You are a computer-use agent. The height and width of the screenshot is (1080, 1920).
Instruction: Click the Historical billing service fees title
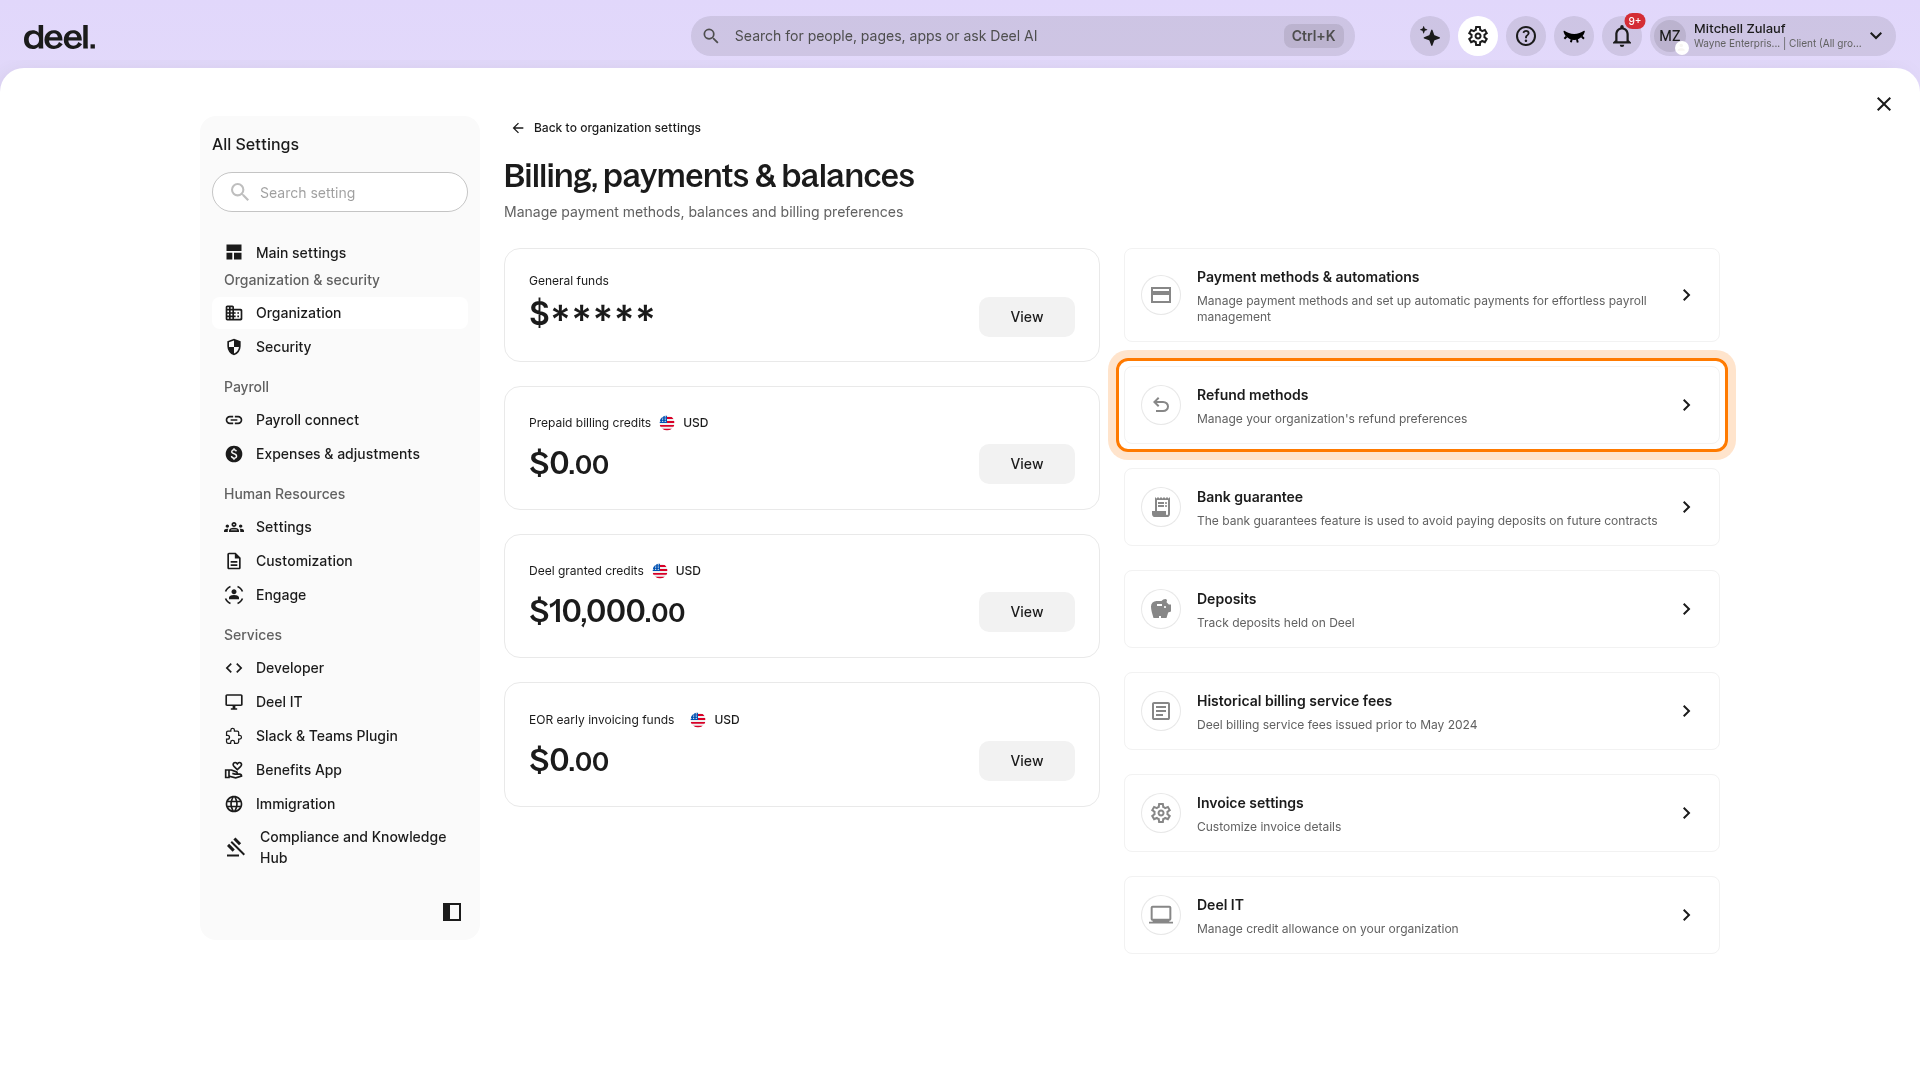point(1294,701)
